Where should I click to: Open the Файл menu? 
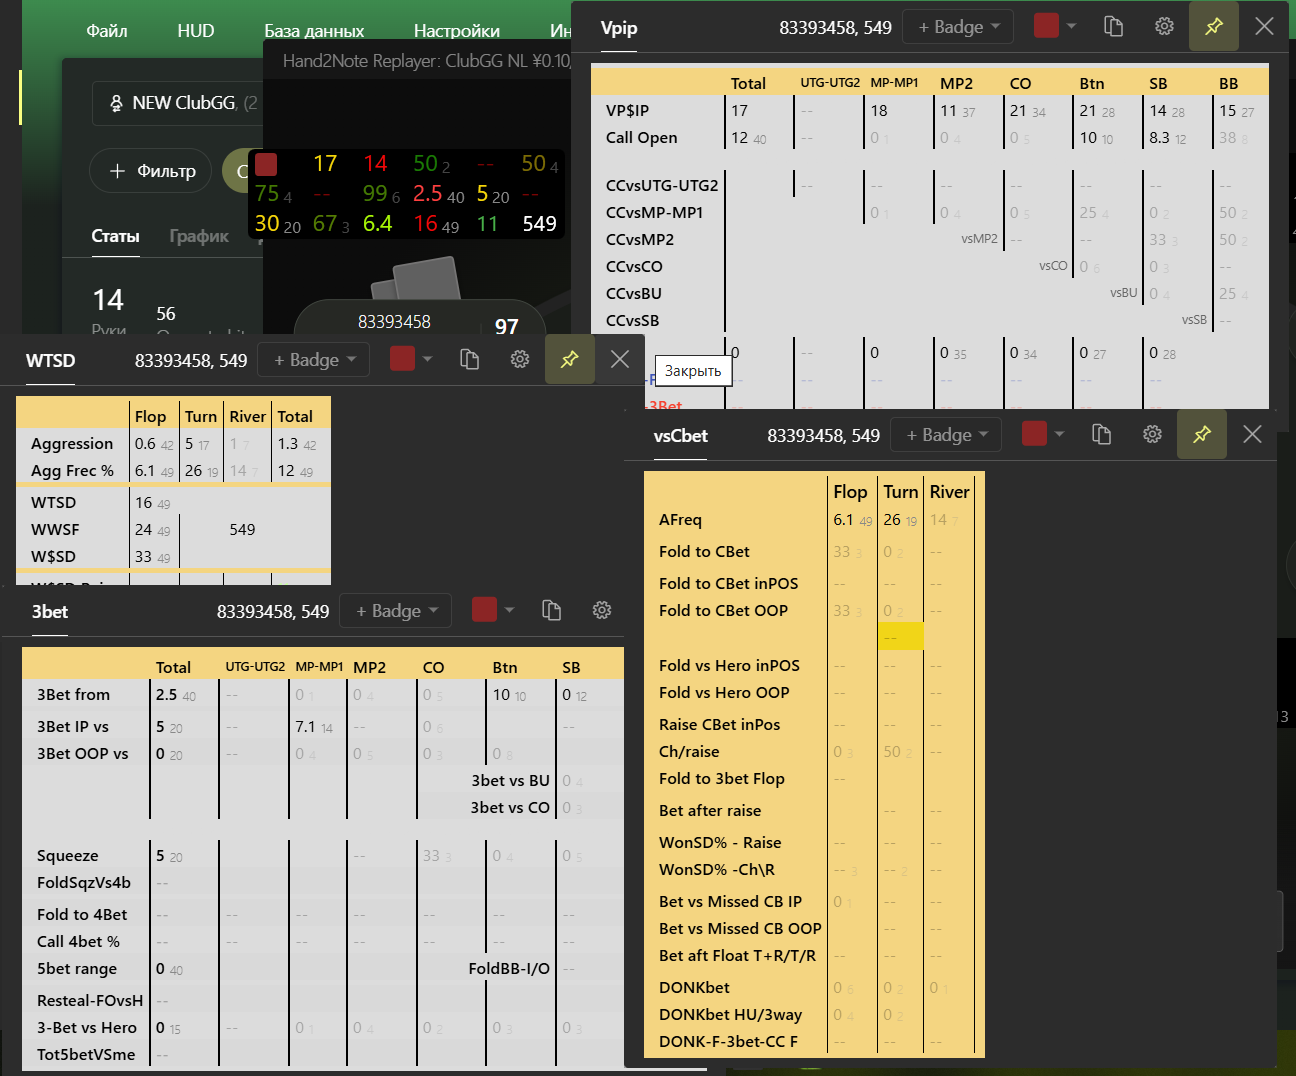coord(107,31)
